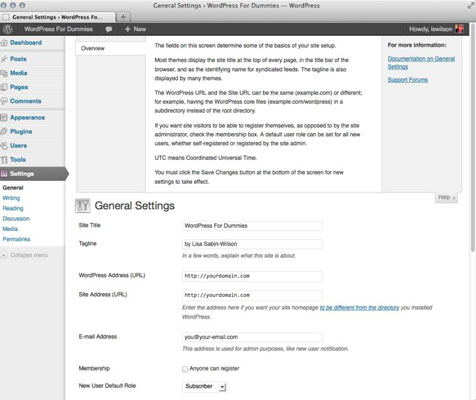Viewport: 476px width, 400px height.
Task: Click the Site Title input field
Action: 252,226
